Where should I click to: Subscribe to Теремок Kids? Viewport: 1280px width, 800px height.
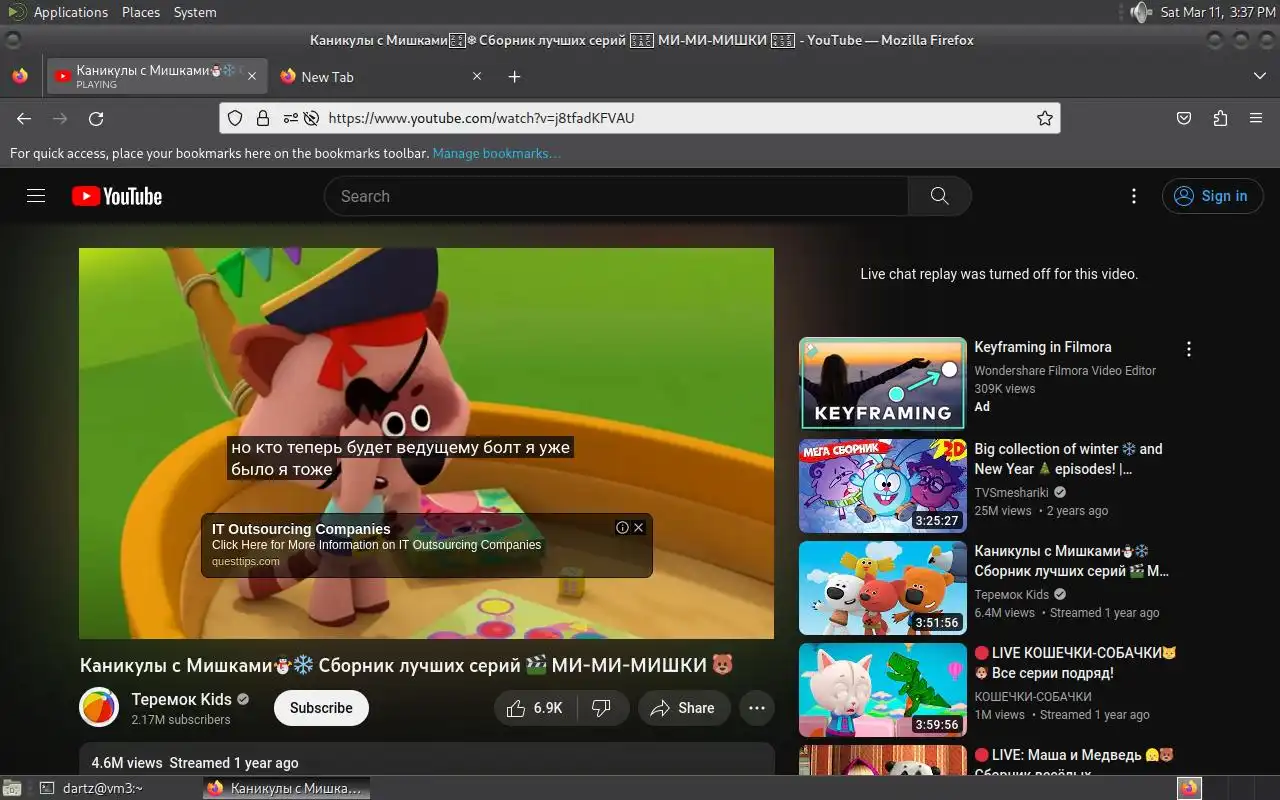(321, 708)
